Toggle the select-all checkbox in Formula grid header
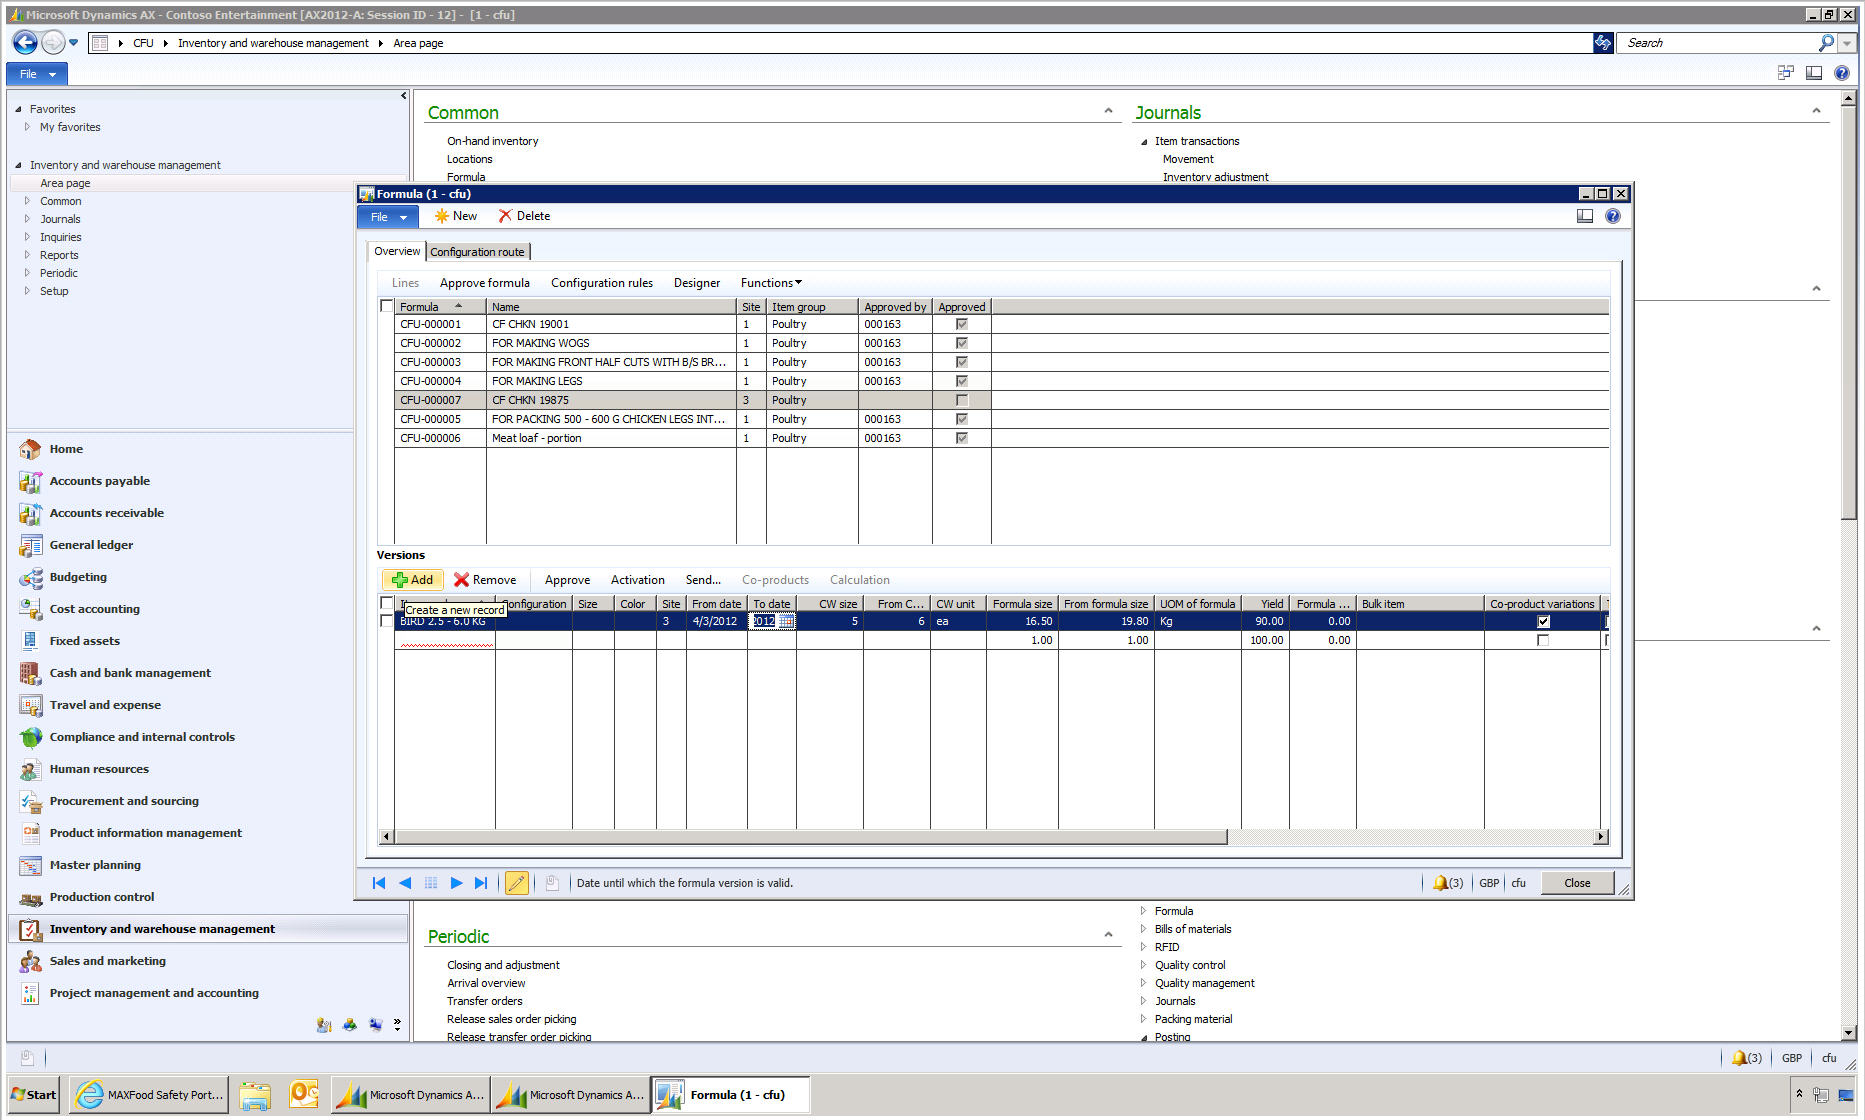Screen dimensions: 1865x1120 [x=387, y=306]
